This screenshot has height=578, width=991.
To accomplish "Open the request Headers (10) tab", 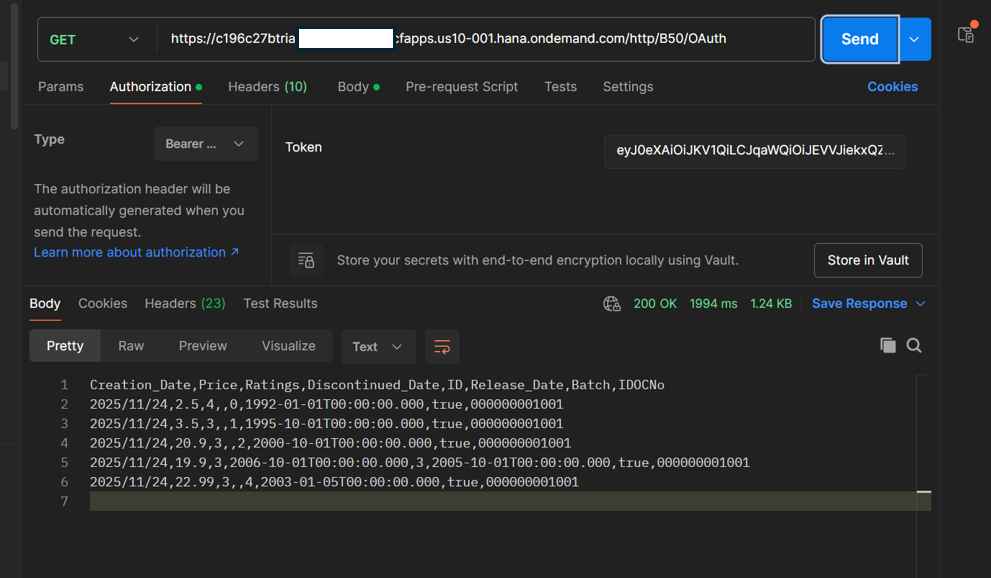I will [267, 87].
